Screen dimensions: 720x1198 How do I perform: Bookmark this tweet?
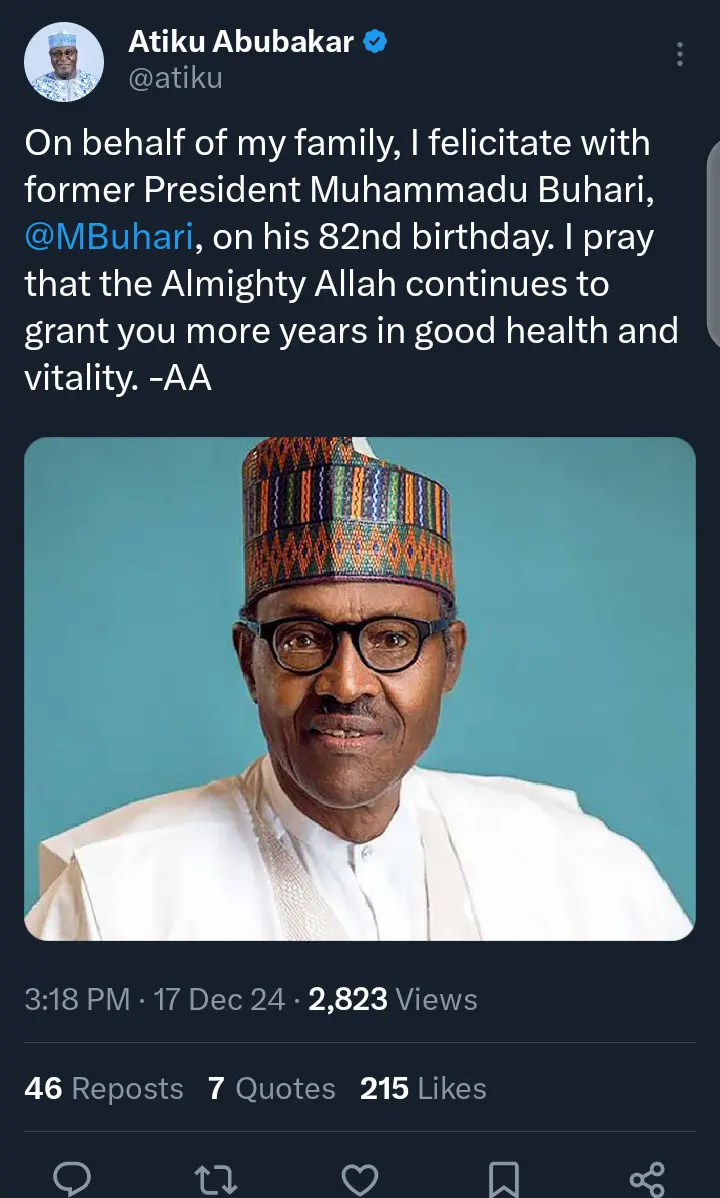[x=503, y=1179]
